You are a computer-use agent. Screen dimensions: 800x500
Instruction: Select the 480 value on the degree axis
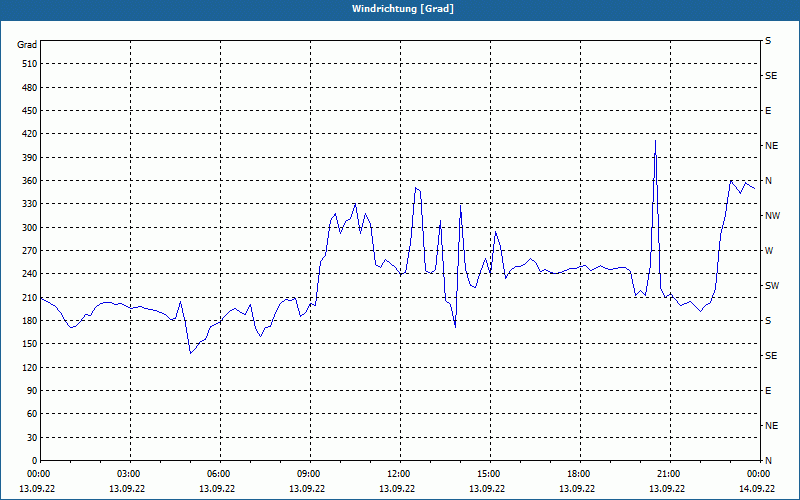pyautogui.click(x=29, y=87)
